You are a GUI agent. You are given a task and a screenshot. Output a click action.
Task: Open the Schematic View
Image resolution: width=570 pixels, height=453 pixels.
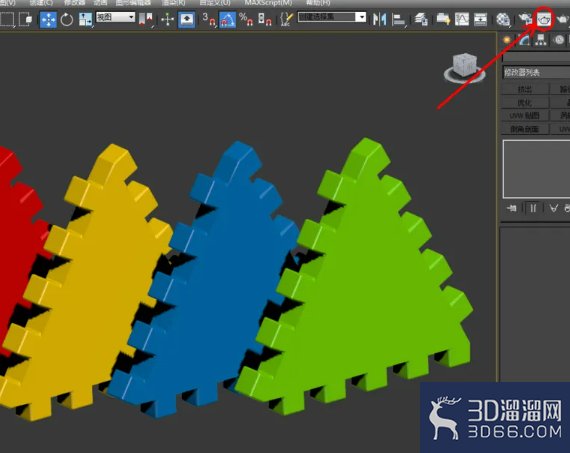coord(480,19)
